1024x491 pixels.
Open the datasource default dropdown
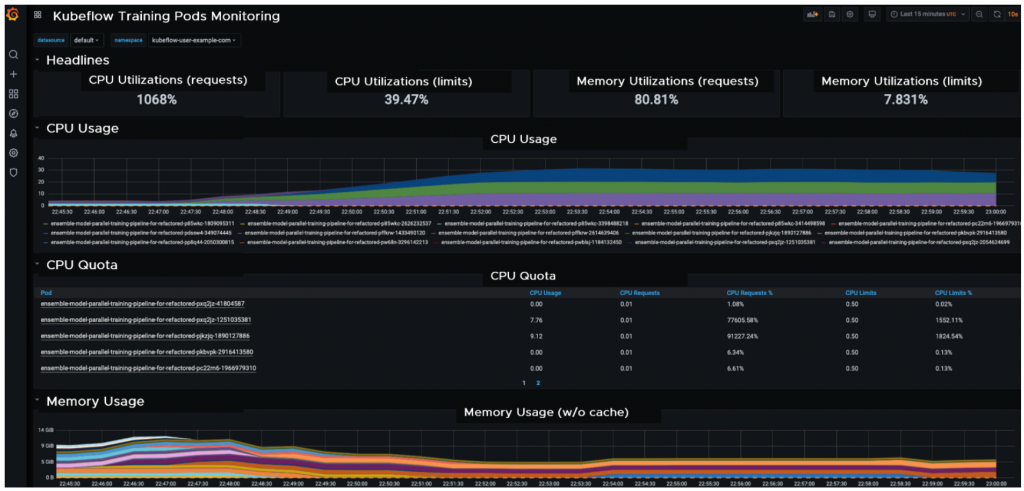point(86,40)
